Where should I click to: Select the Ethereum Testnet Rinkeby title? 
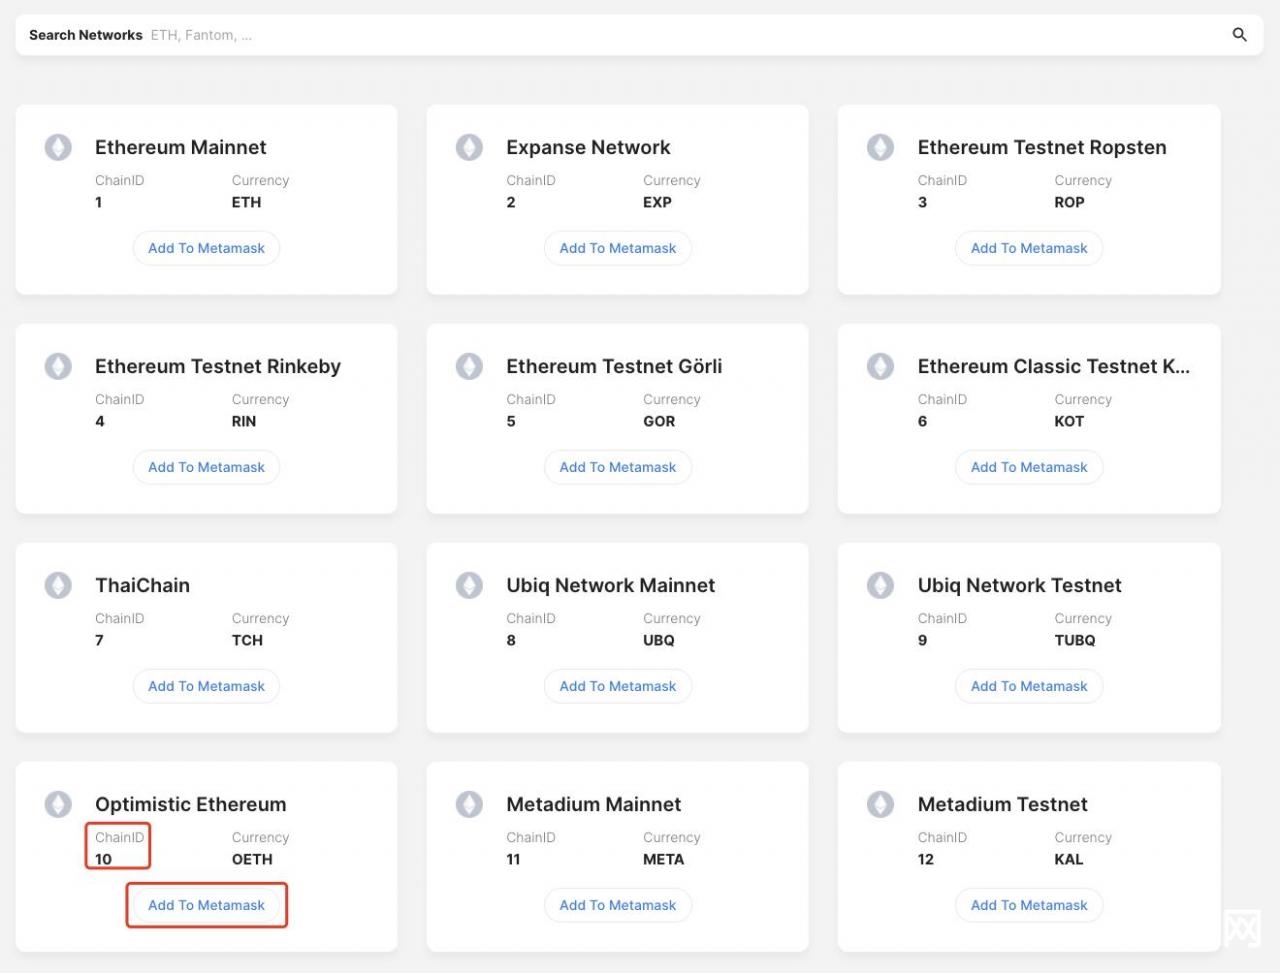[218, 366]
